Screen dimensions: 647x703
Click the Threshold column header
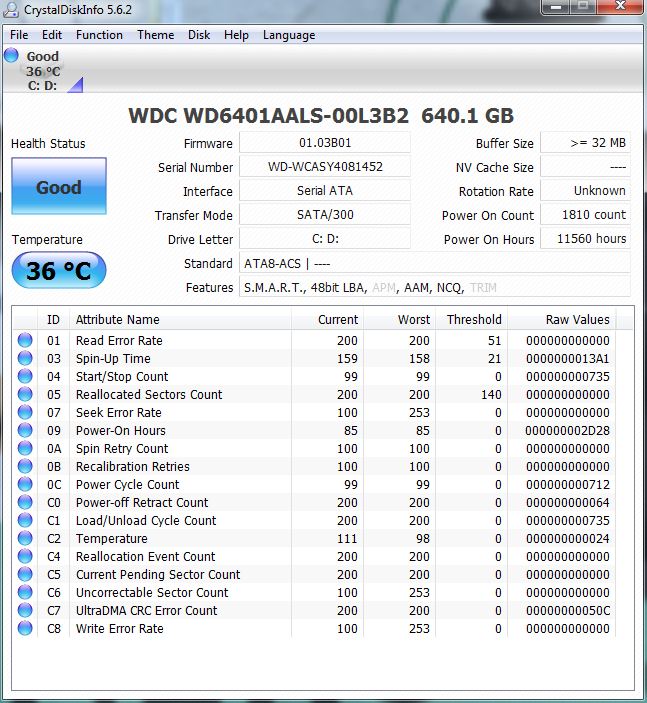pyautogui.click(x=472, y=320)
